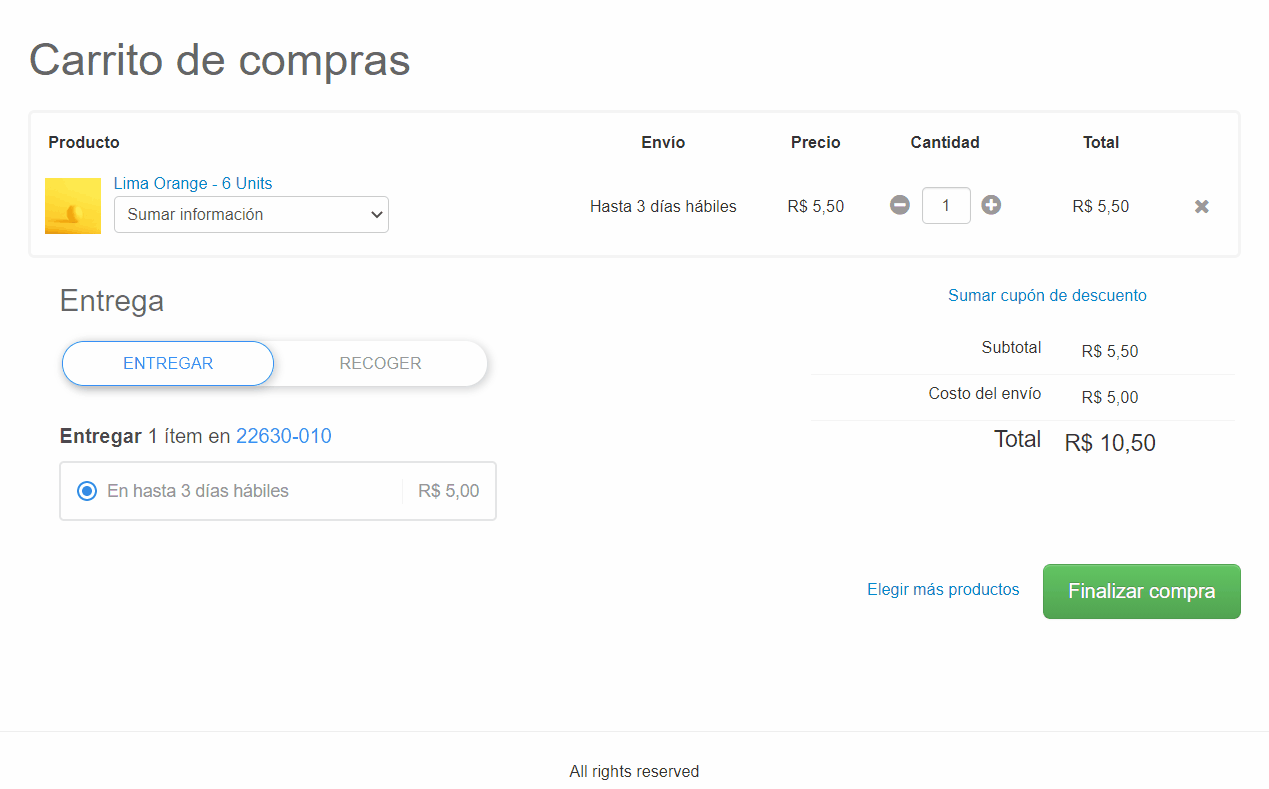Expand the product information combo box arrow
The image size is (1269, 789).
(377, 214)
